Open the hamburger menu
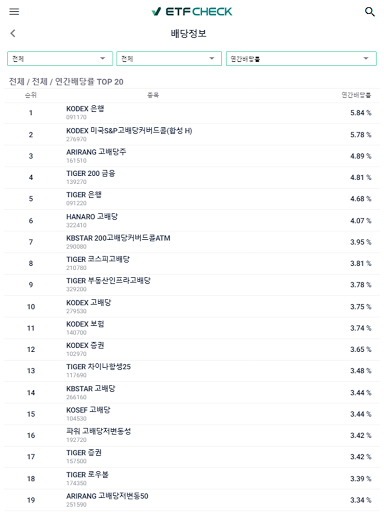The width and height of the screenshot is (384, 512). point(14,12)
